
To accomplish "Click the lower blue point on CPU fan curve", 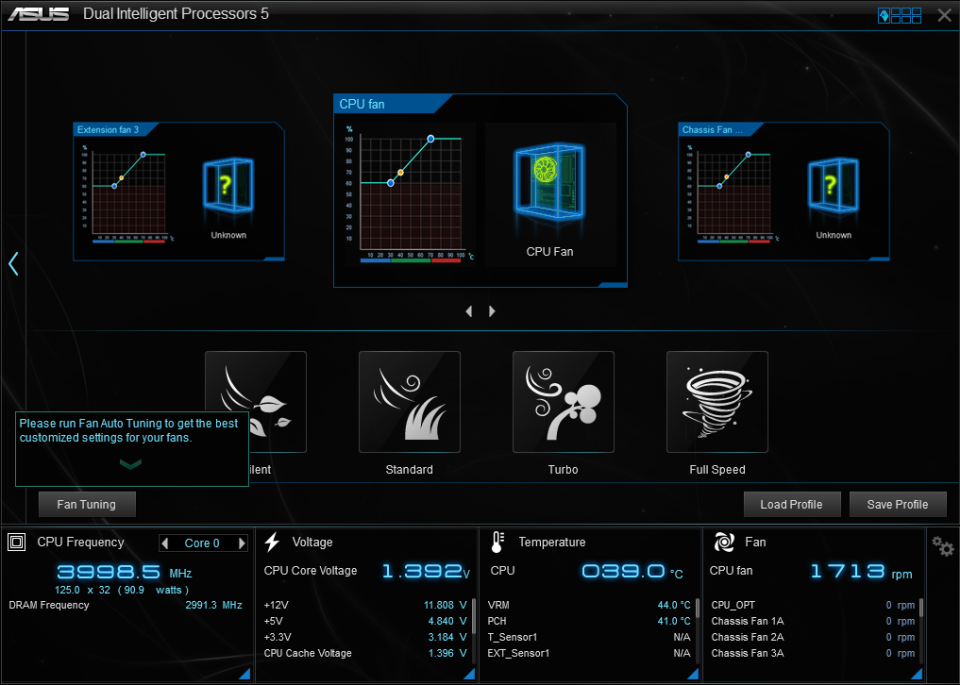I will click(391, 182).
